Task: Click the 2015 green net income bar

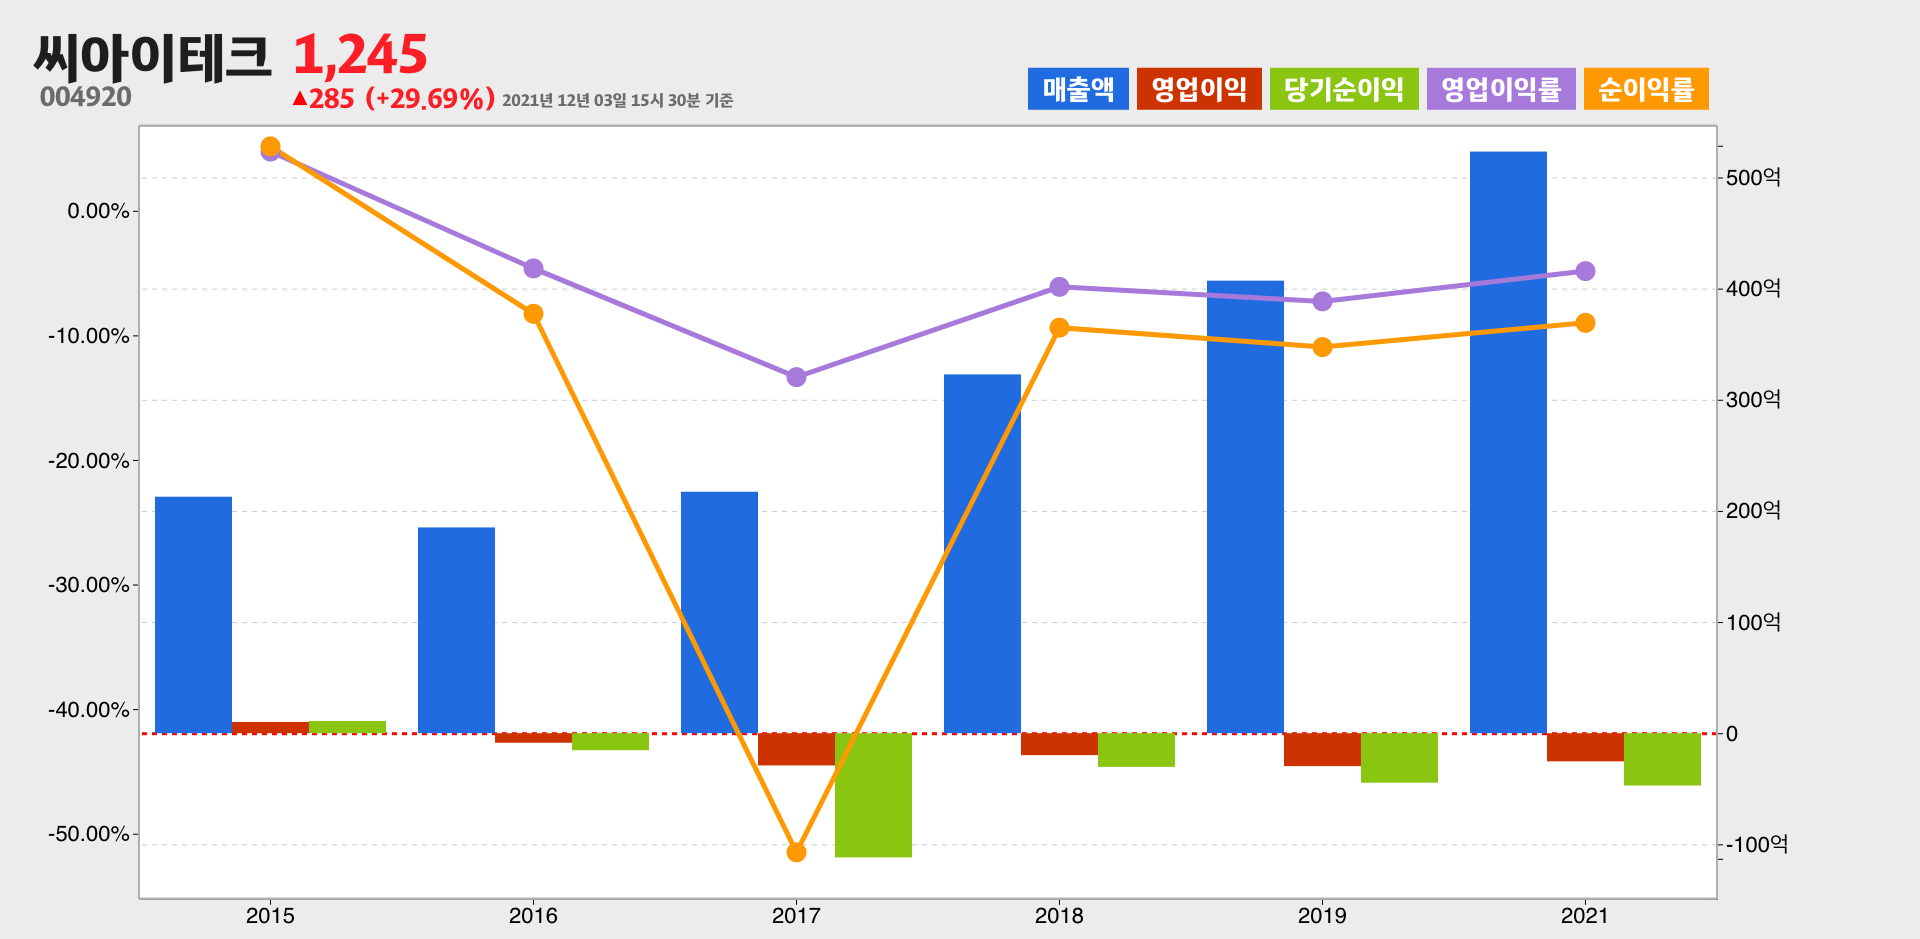Action: (347, 727)
